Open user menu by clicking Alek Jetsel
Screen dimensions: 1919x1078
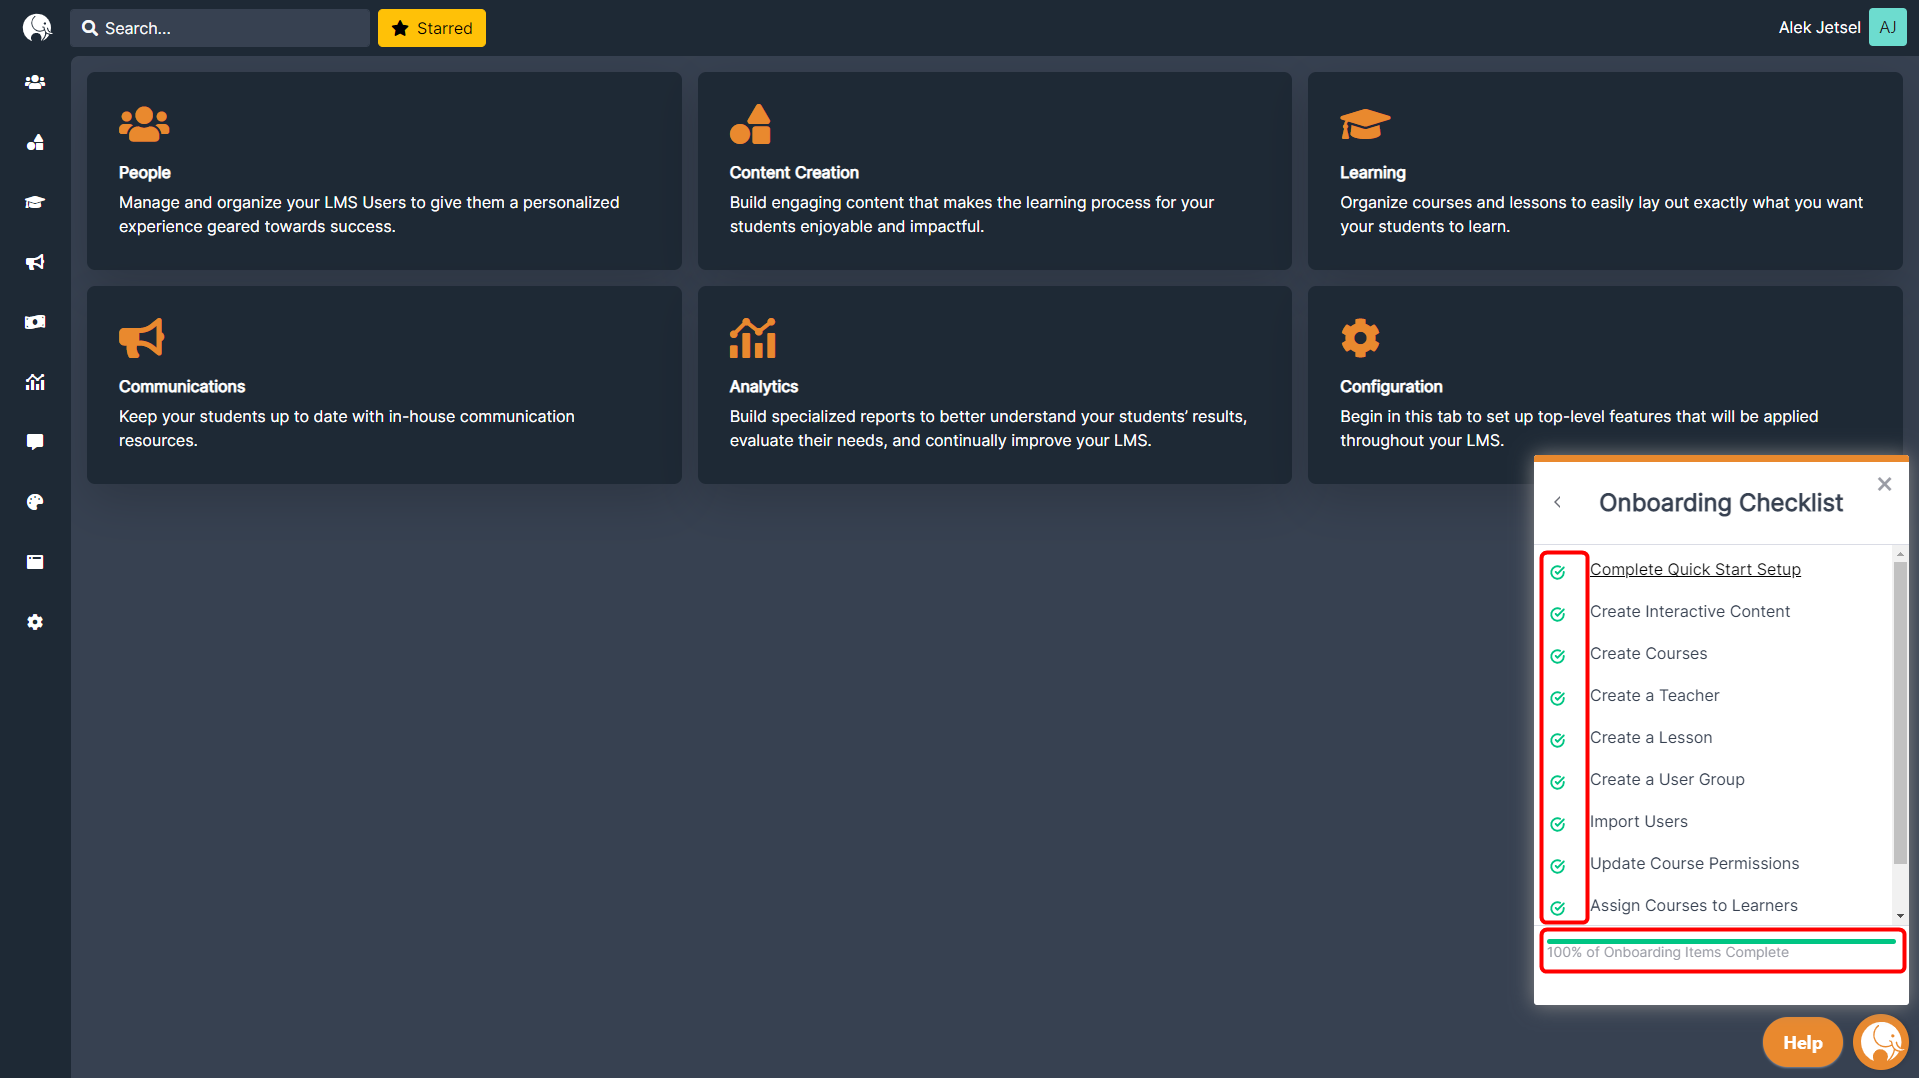coord(1819,27)
